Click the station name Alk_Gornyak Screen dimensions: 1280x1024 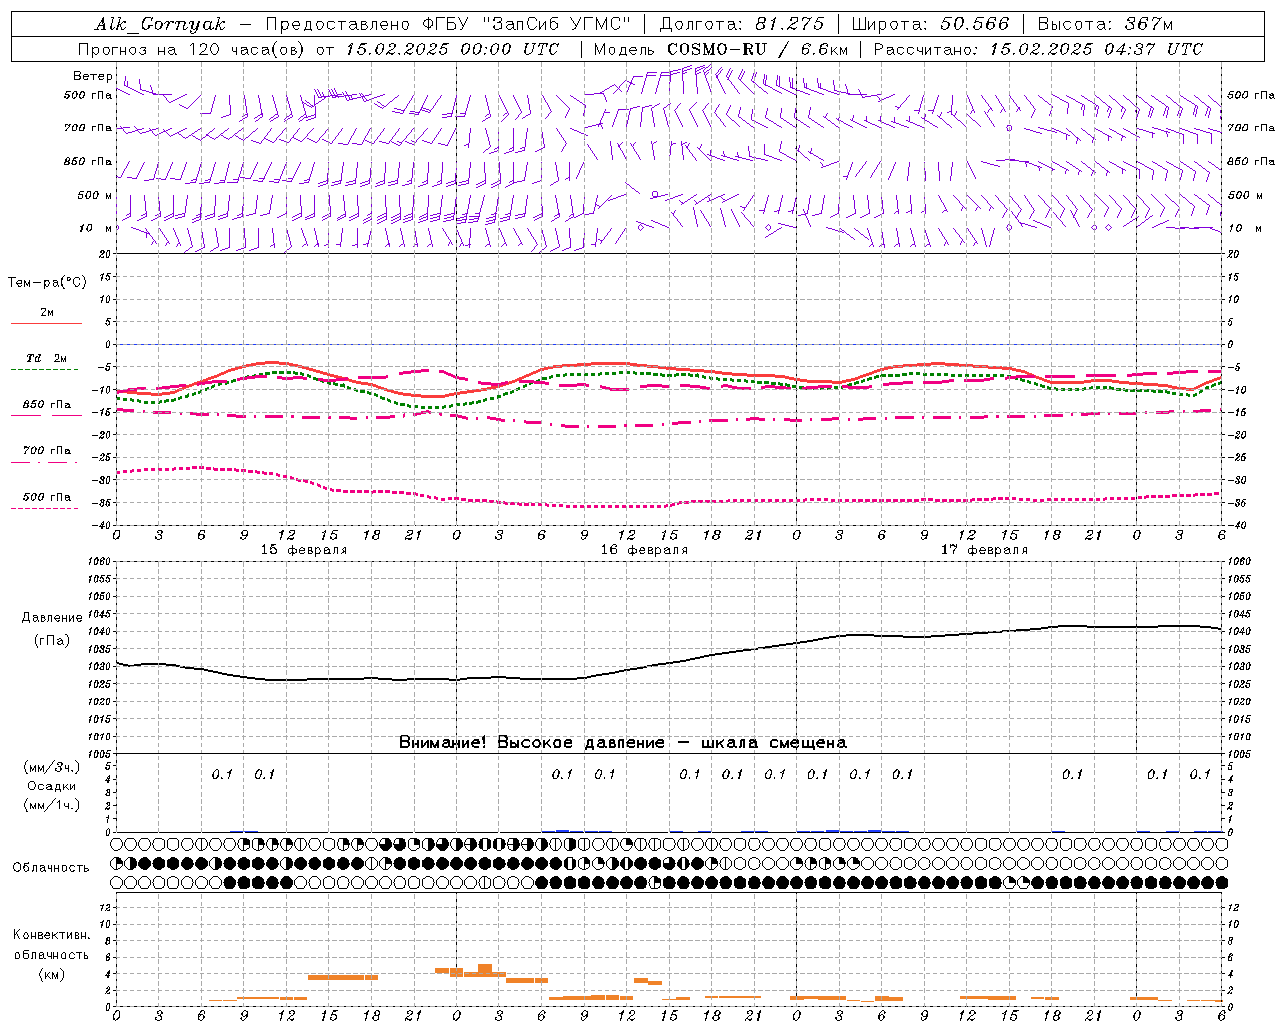160,24
